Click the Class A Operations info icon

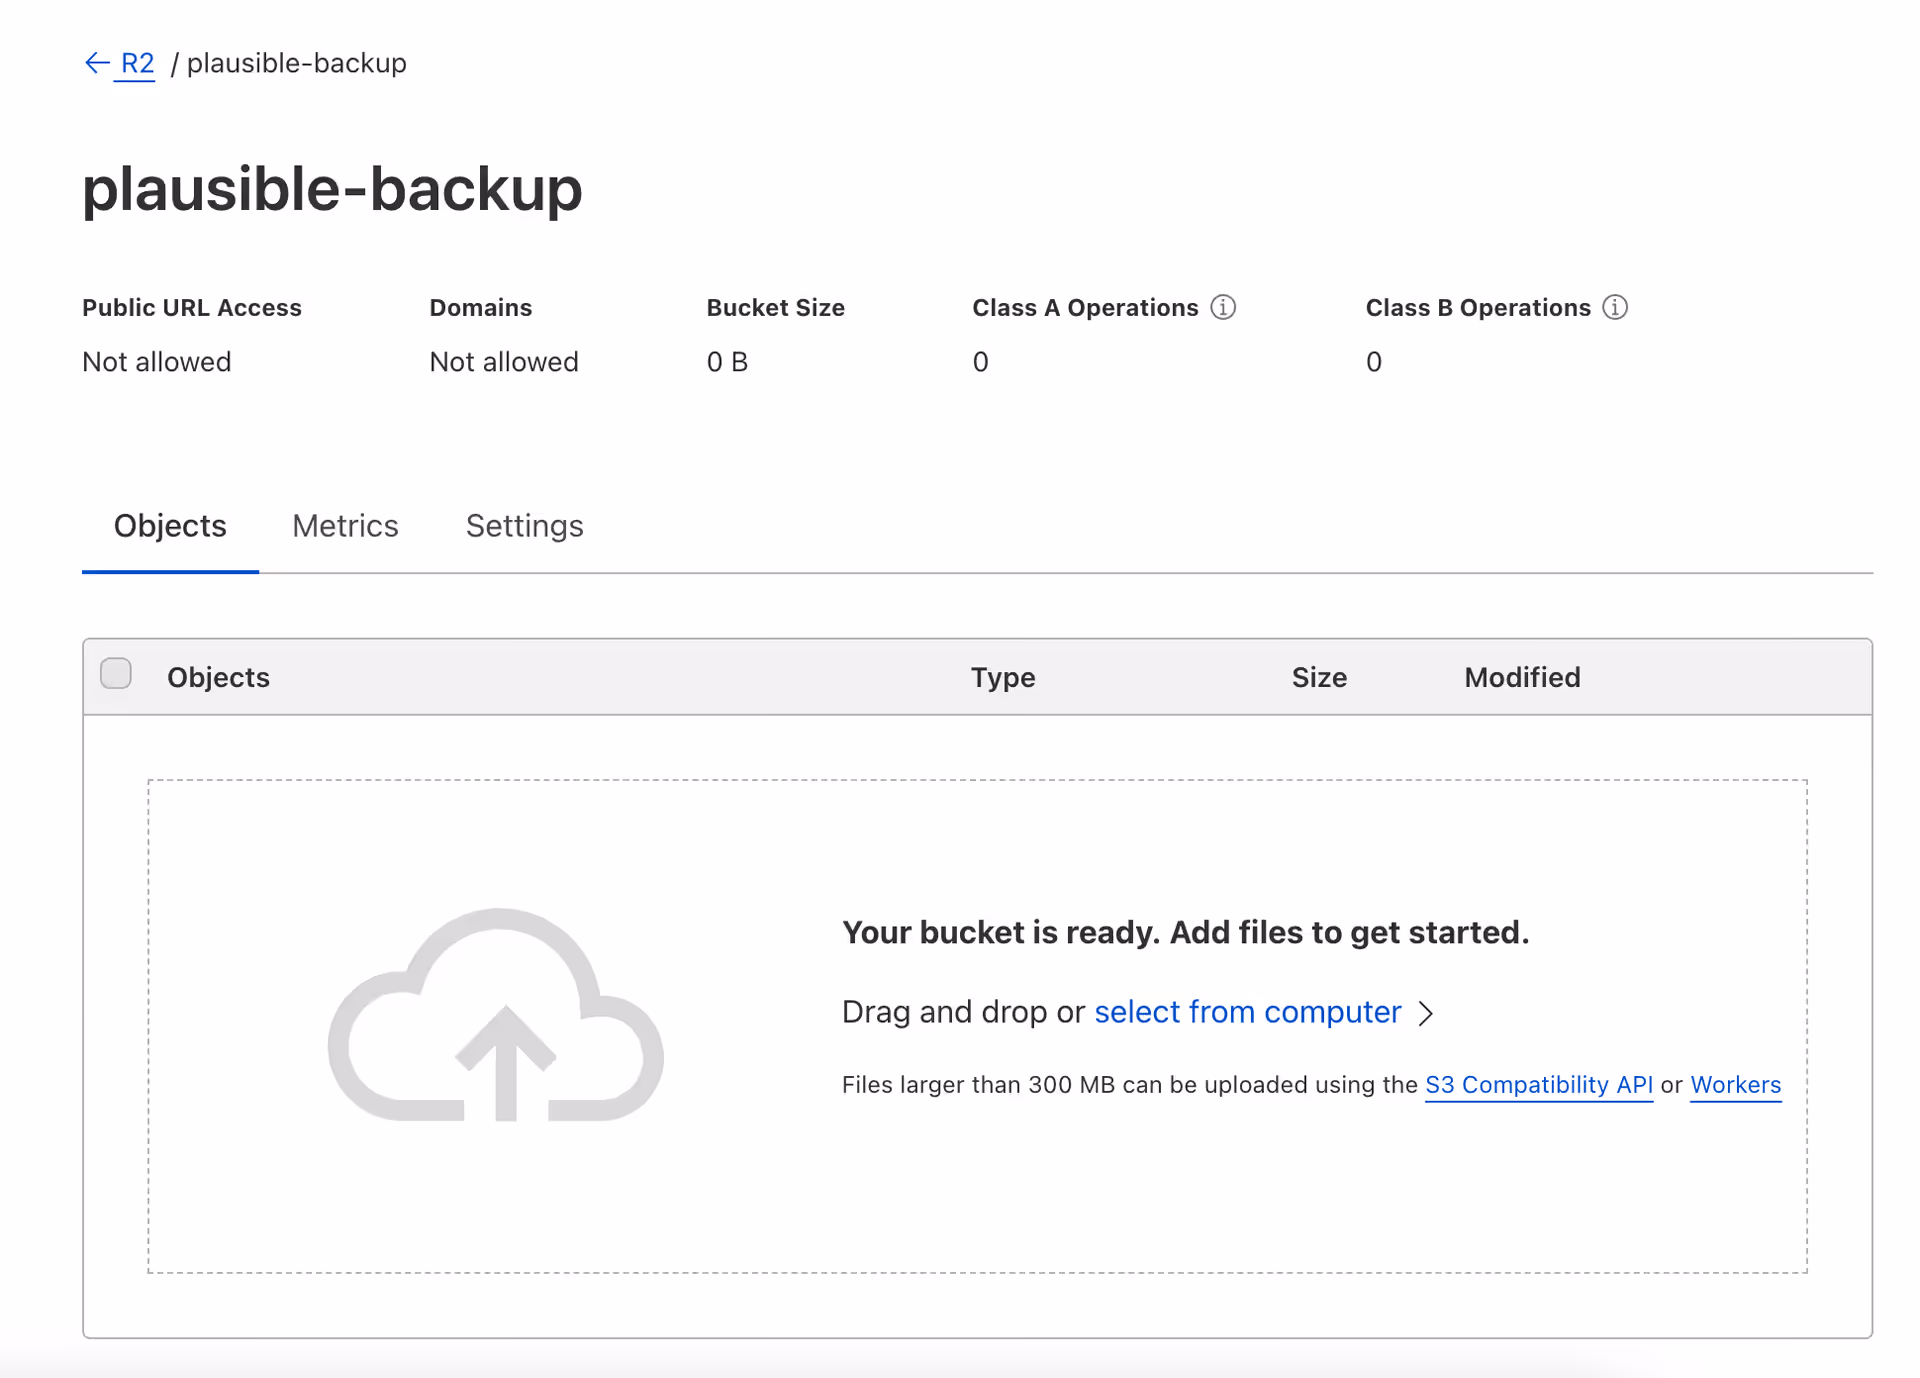coord(1223,307)
